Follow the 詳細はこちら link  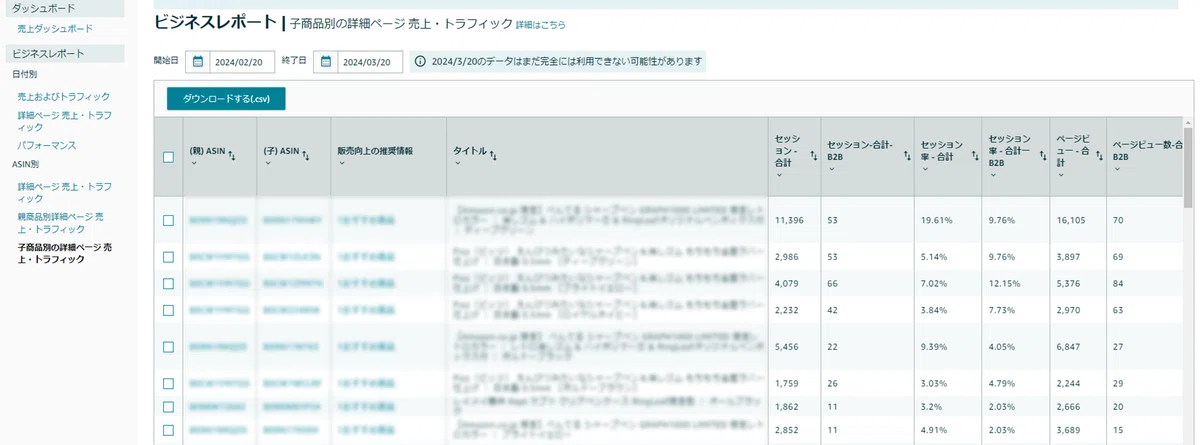[540, 23]
